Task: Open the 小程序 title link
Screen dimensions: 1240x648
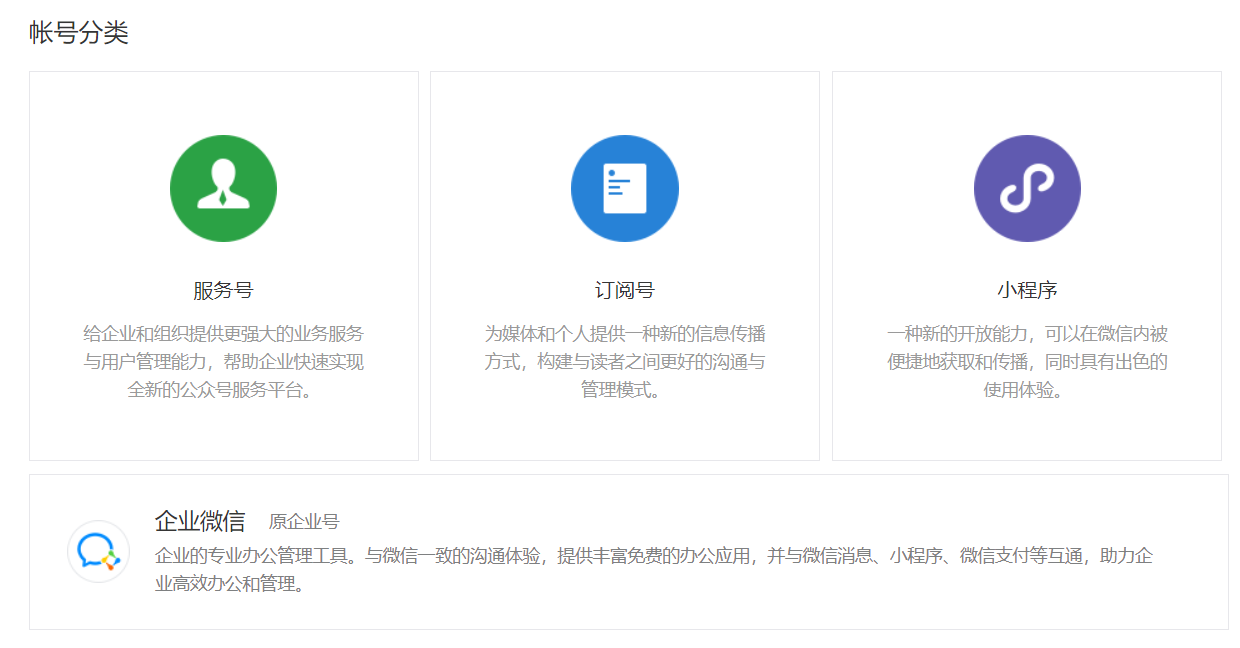Action: click(x=1027, y=291)
